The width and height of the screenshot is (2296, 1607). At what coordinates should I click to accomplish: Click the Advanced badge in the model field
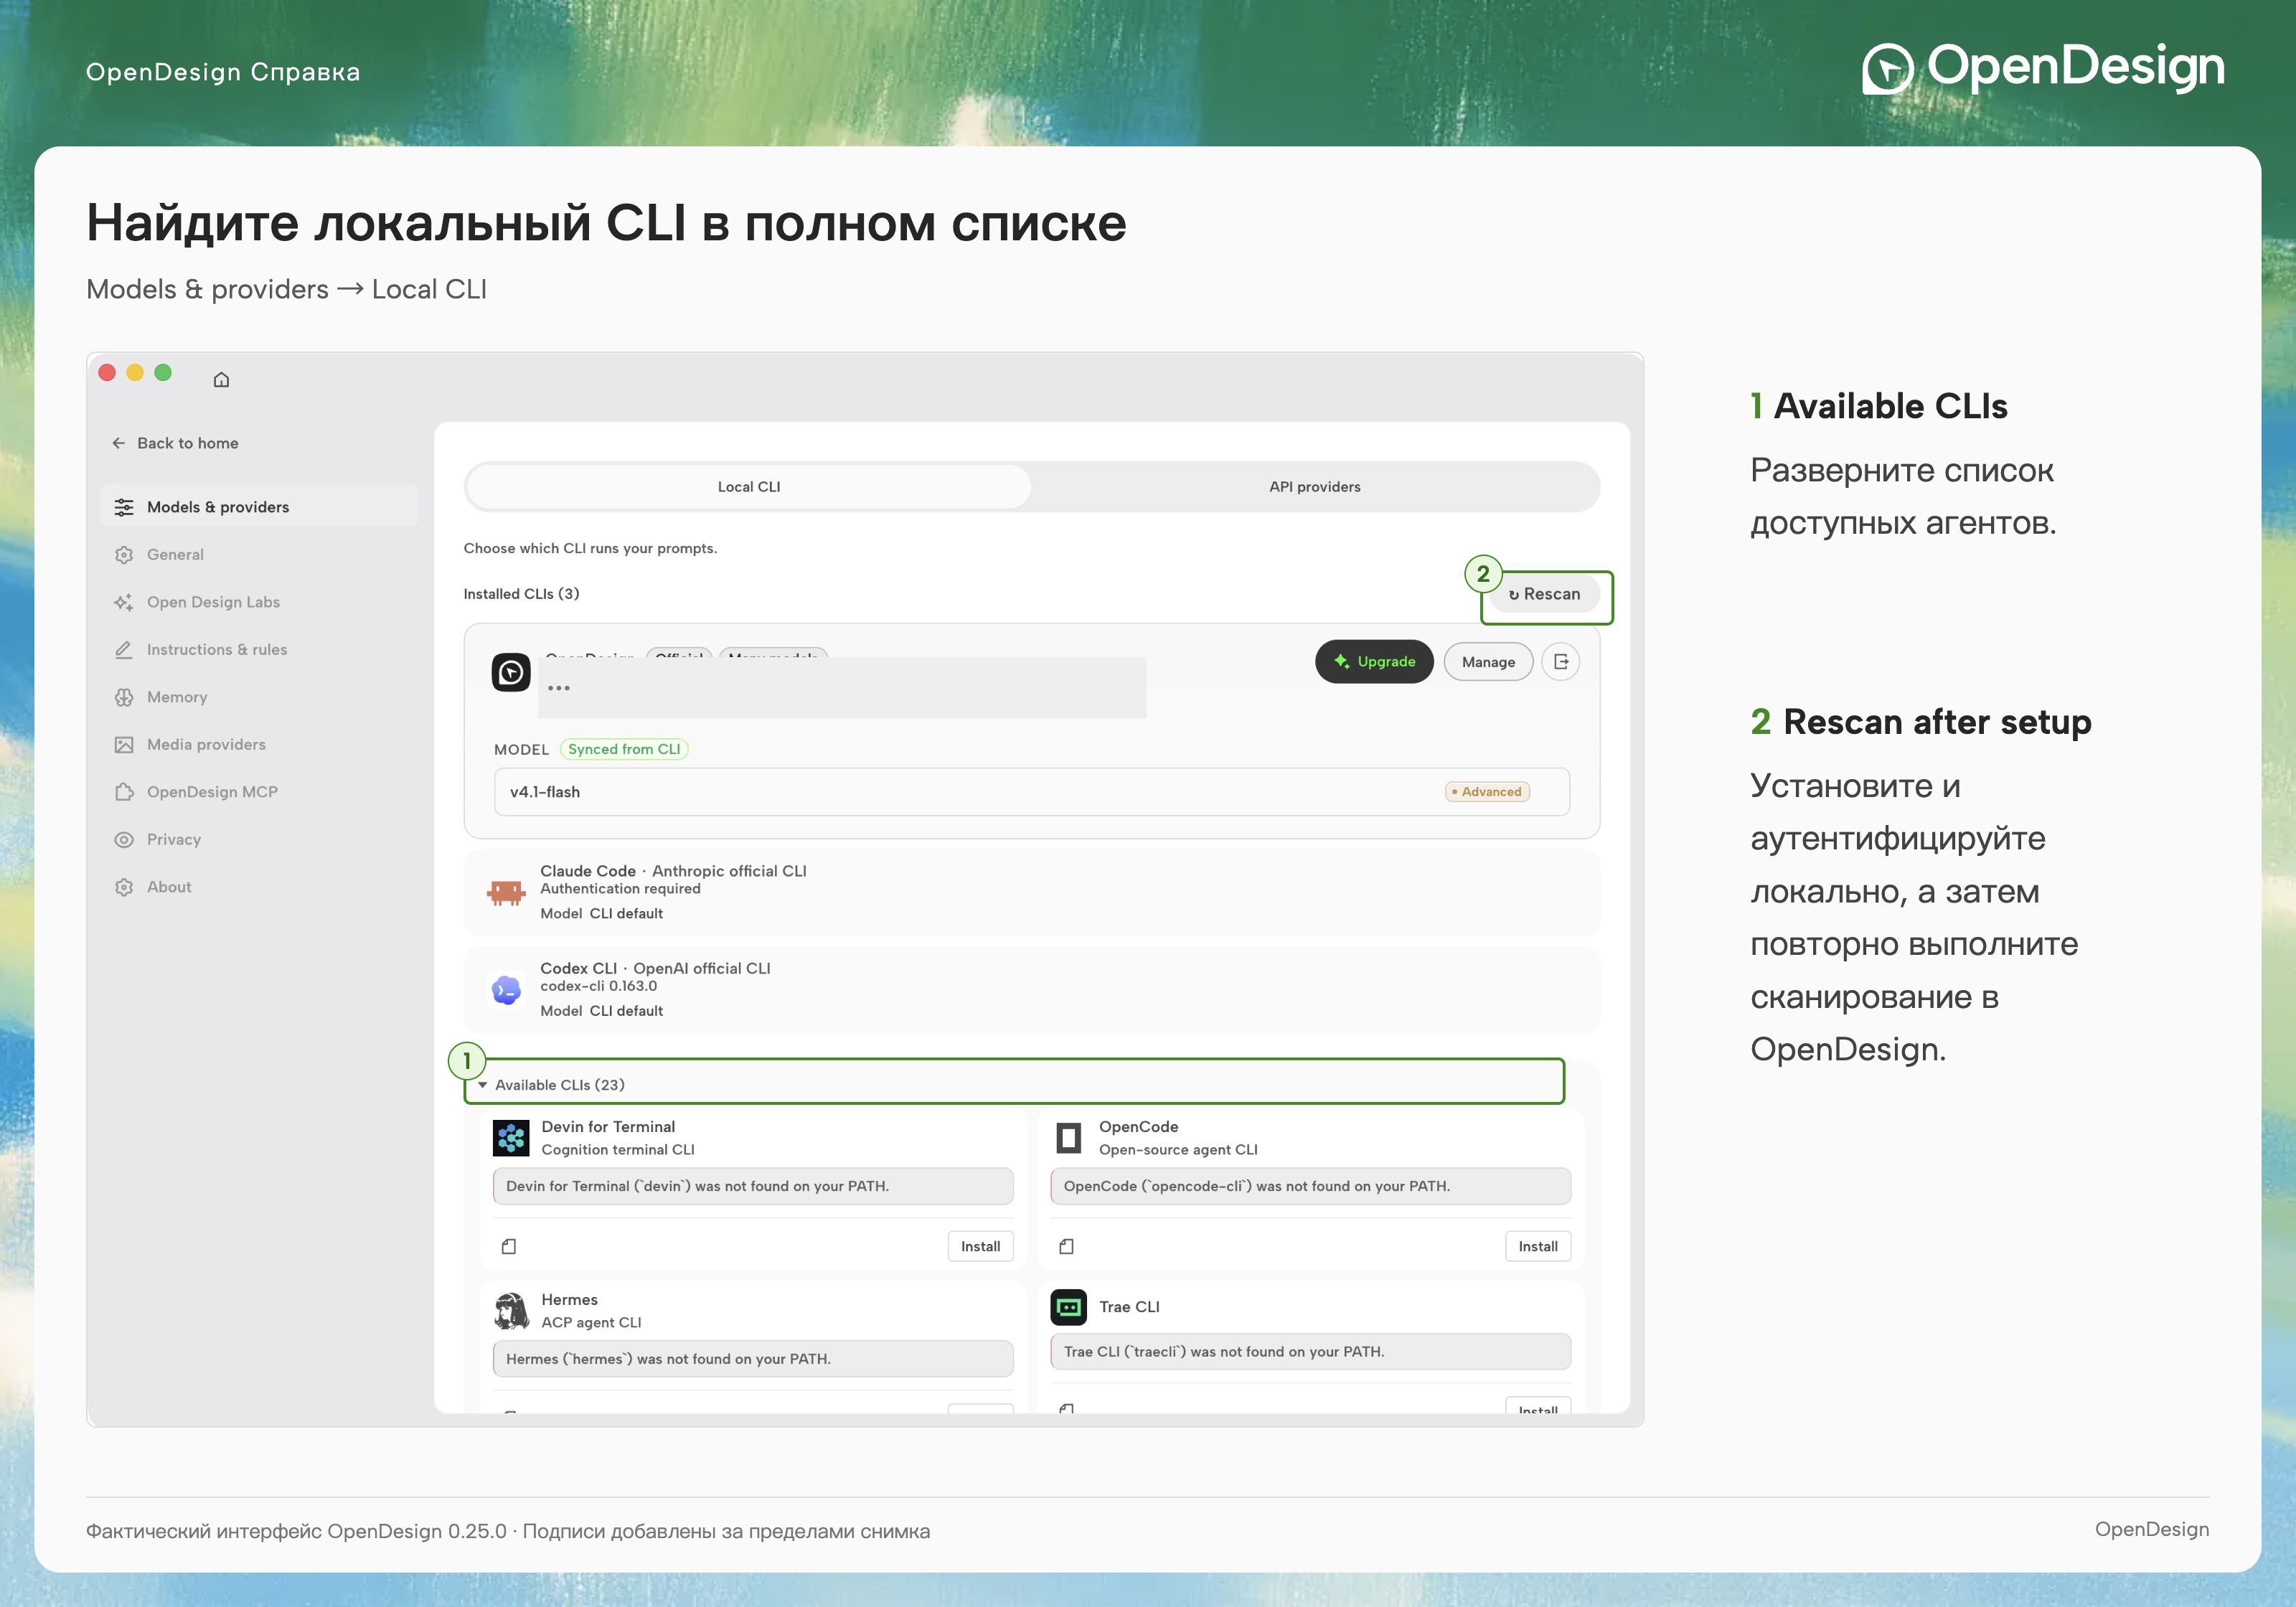[x=1487, y=792]
